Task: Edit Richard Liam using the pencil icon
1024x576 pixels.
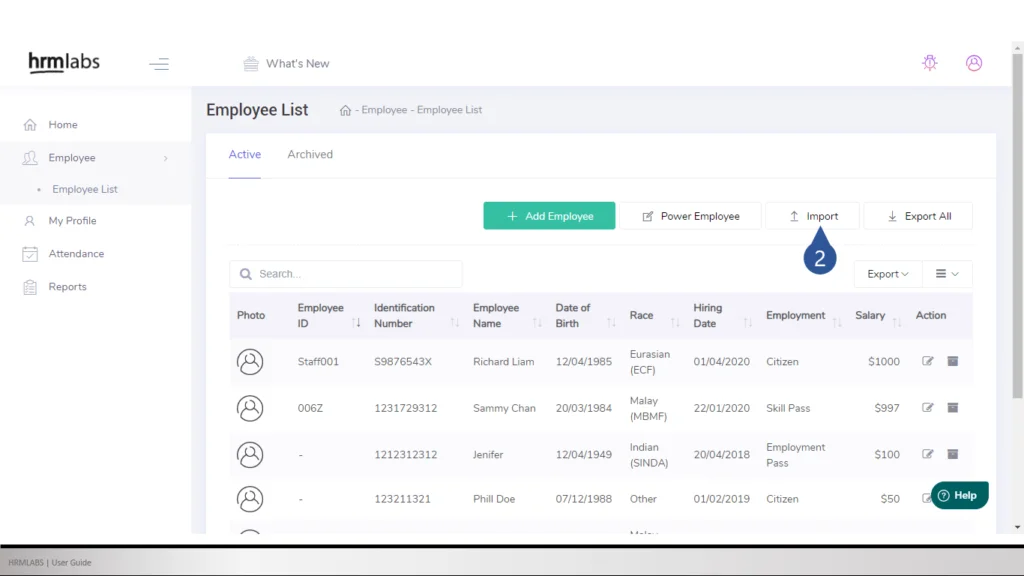Action: pyautogui.click(x=928, y=361)
